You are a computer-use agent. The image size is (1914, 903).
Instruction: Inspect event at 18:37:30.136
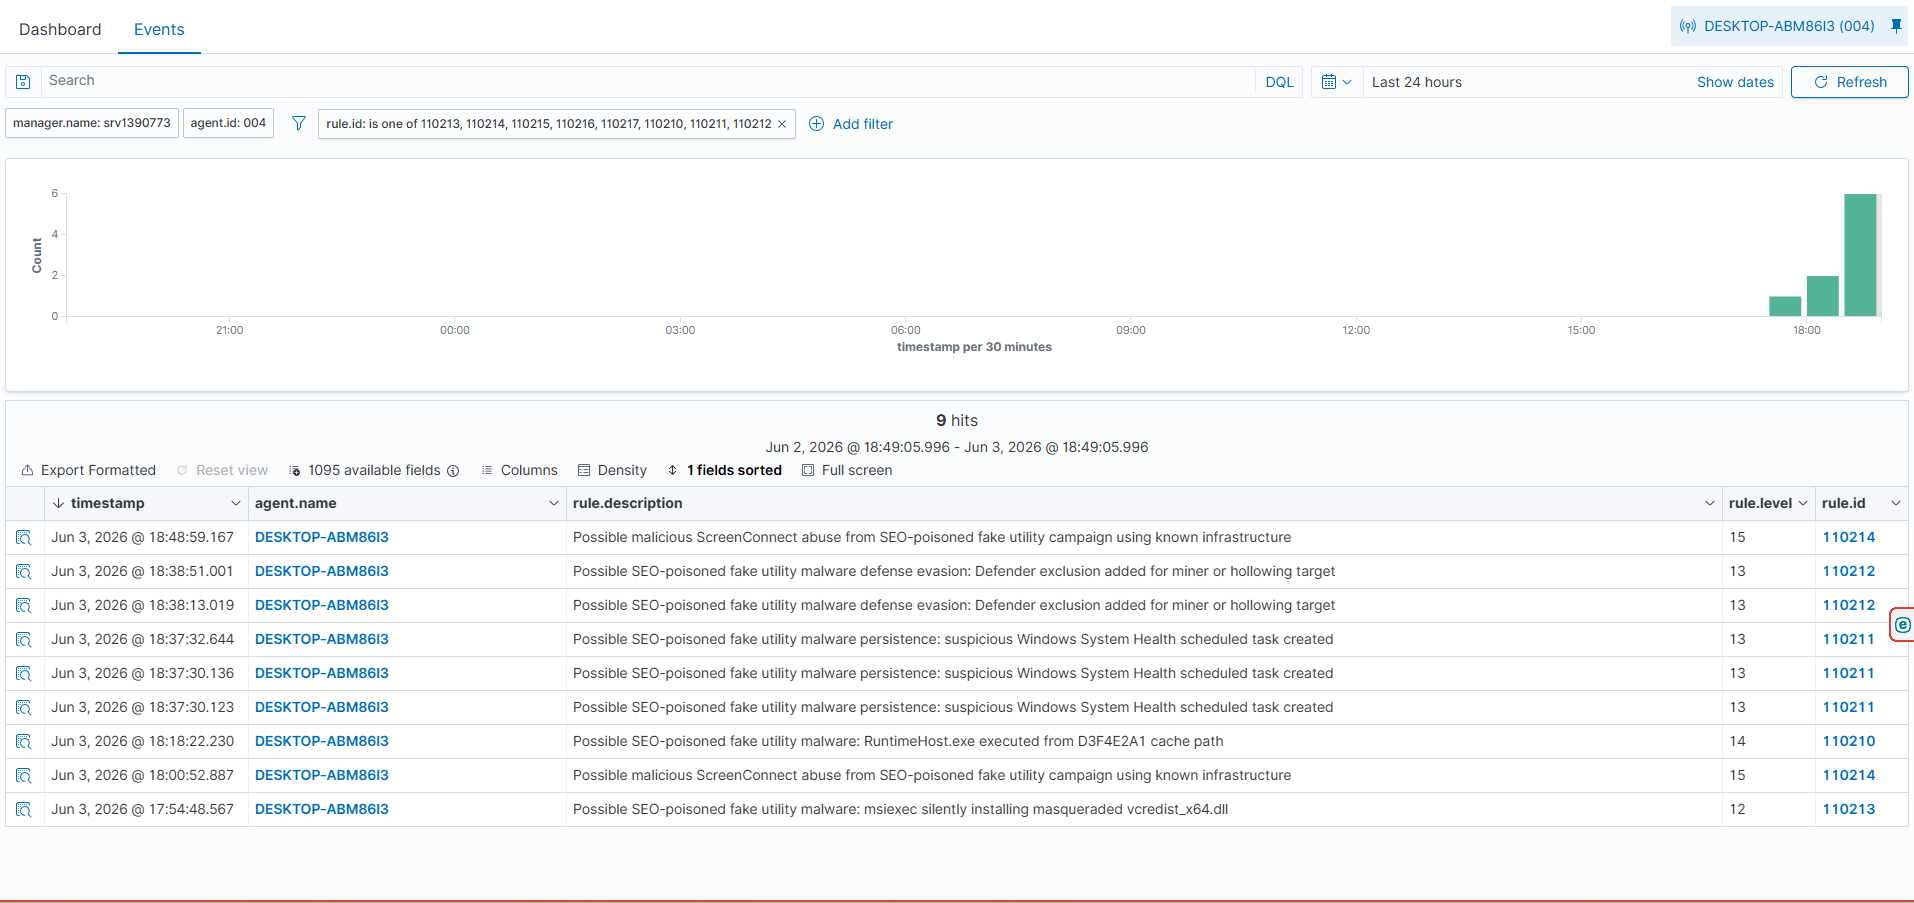coord(24,674)
